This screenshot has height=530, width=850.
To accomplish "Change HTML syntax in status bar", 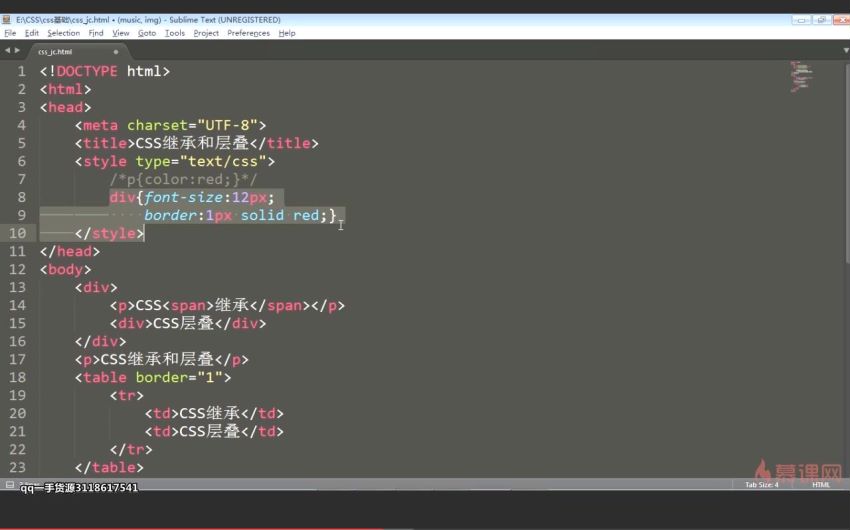I will pyautogui.click(x=821, y=484).
